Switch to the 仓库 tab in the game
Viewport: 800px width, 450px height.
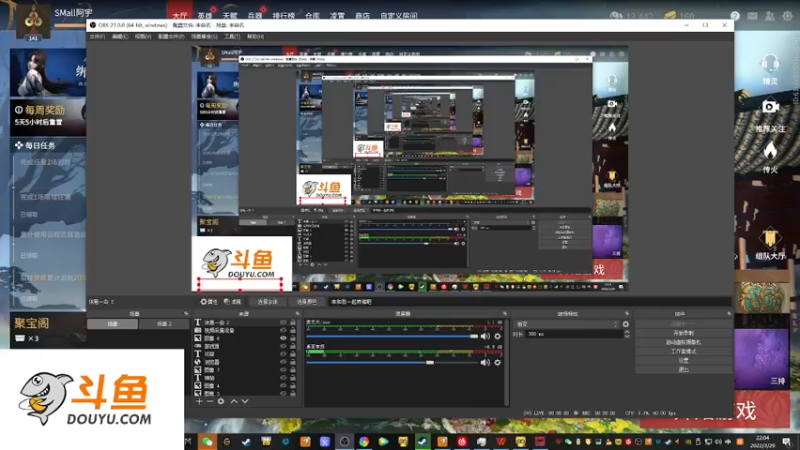point(312,16)
